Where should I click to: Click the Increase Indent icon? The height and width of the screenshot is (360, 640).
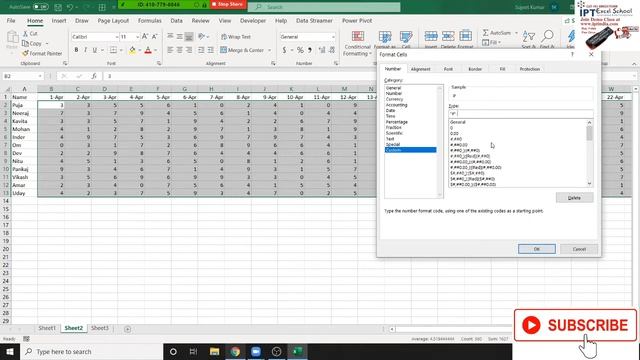(211, 50)
